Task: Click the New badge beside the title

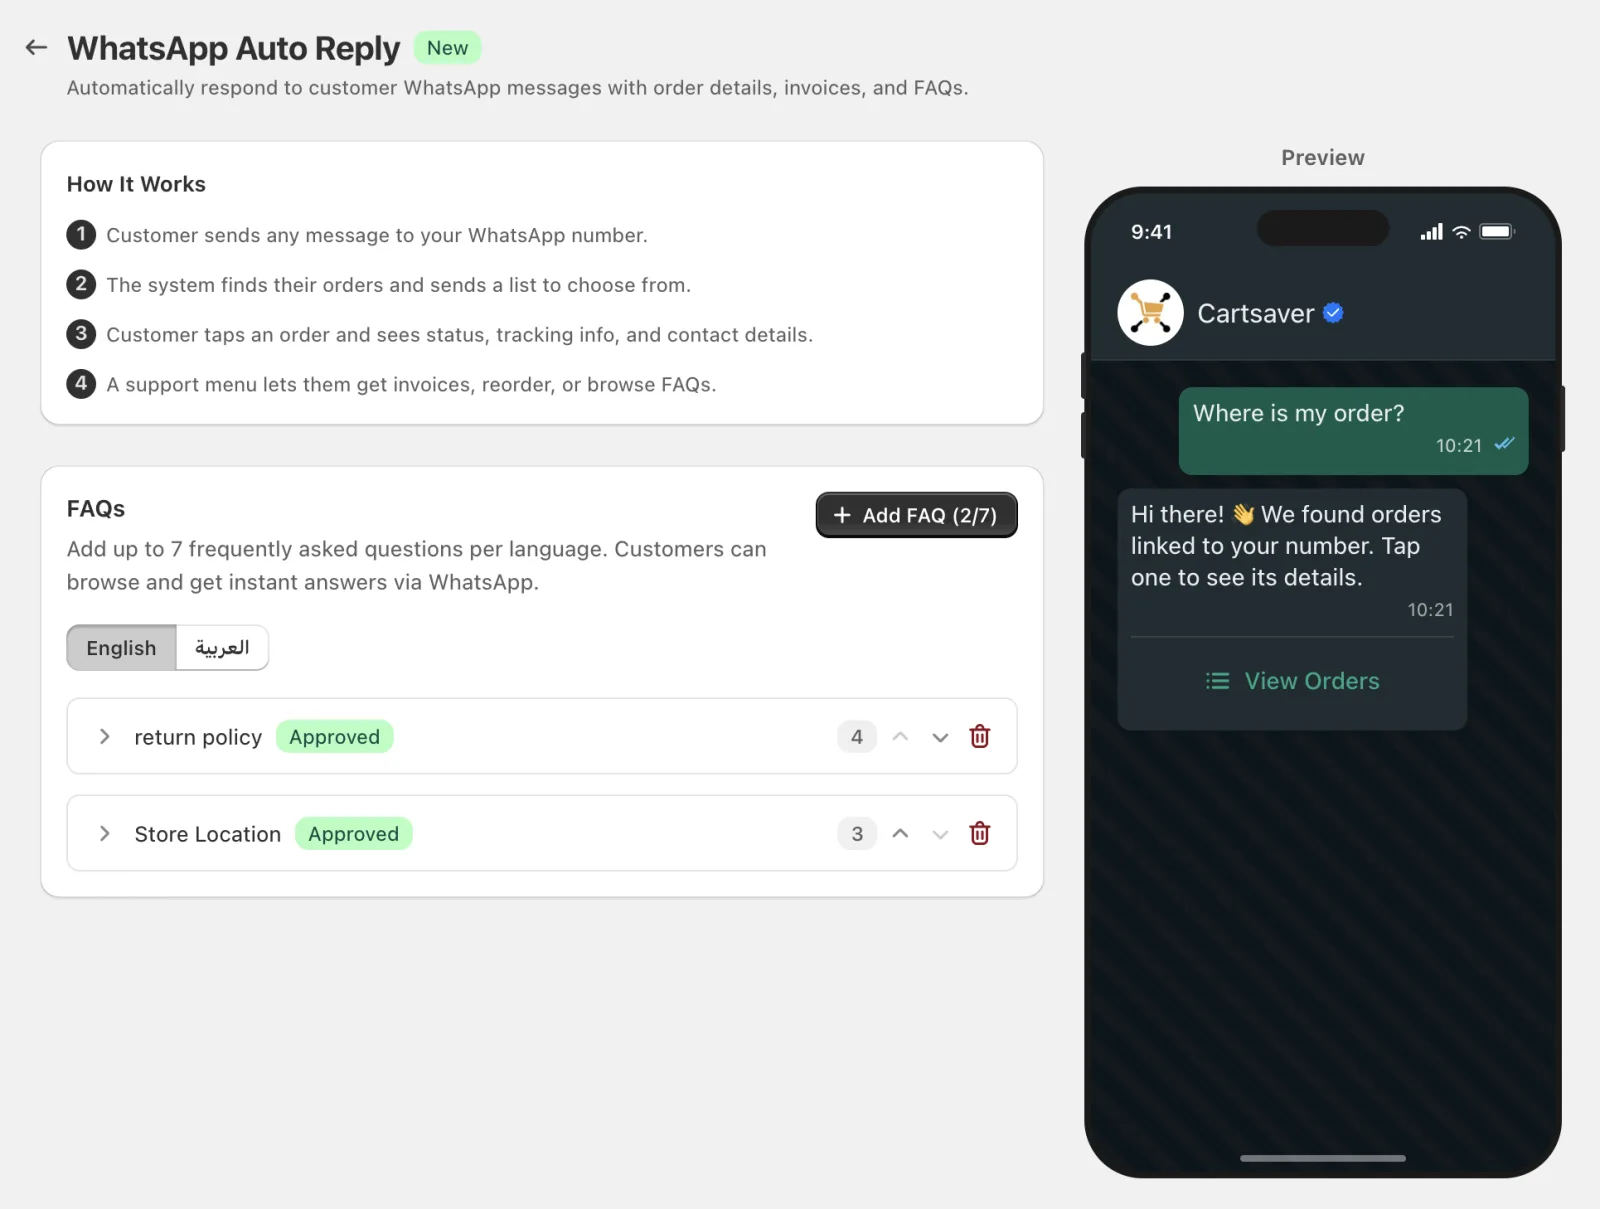Action: point(447,48)
